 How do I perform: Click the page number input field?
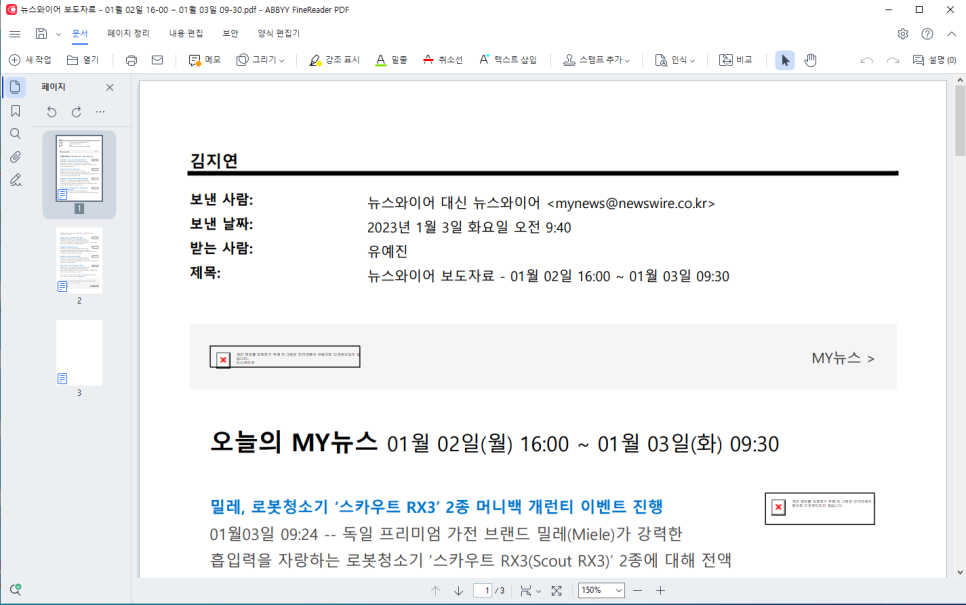point(482,590)
